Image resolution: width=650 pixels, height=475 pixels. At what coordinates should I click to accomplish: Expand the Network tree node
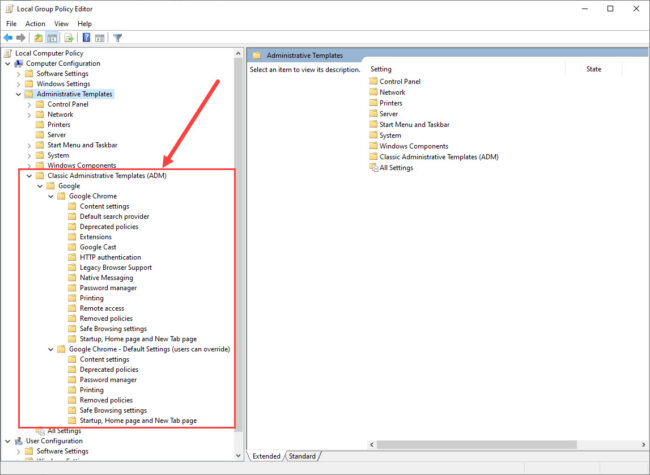tap(29, 114)
